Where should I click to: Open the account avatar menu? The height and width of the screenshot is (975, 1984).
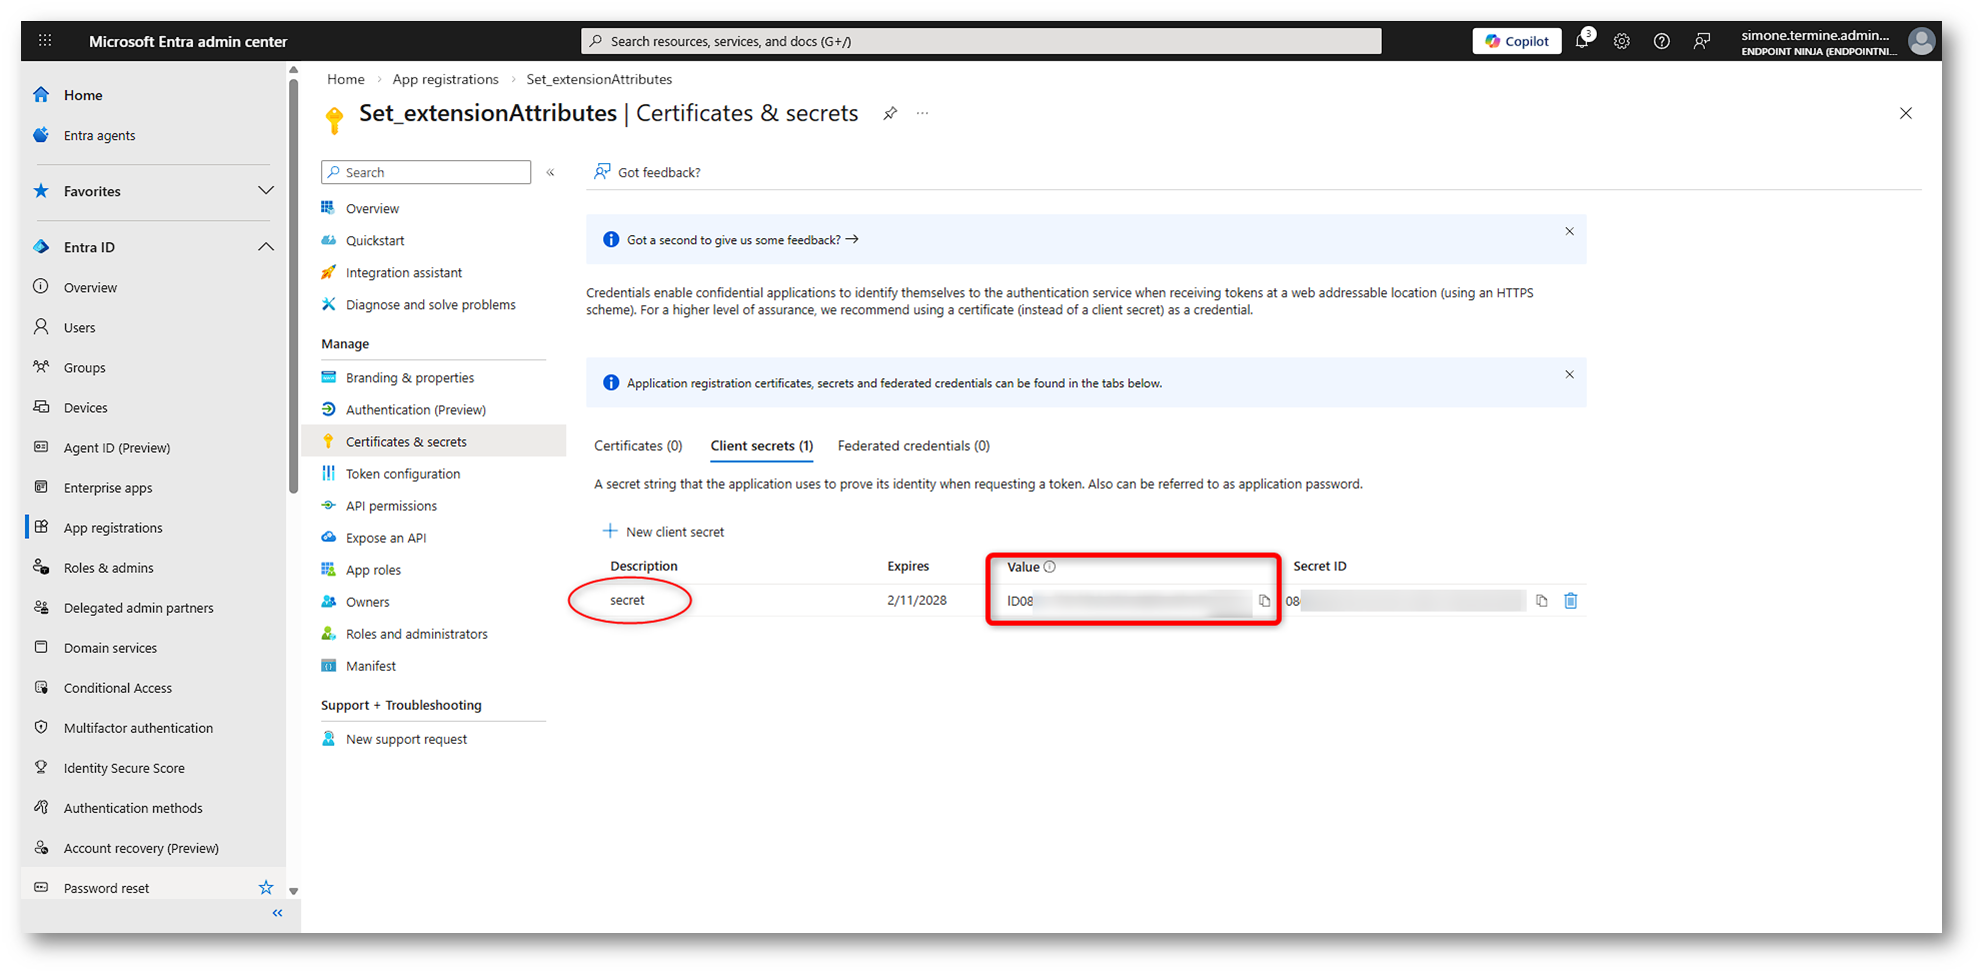(1921, 41)
